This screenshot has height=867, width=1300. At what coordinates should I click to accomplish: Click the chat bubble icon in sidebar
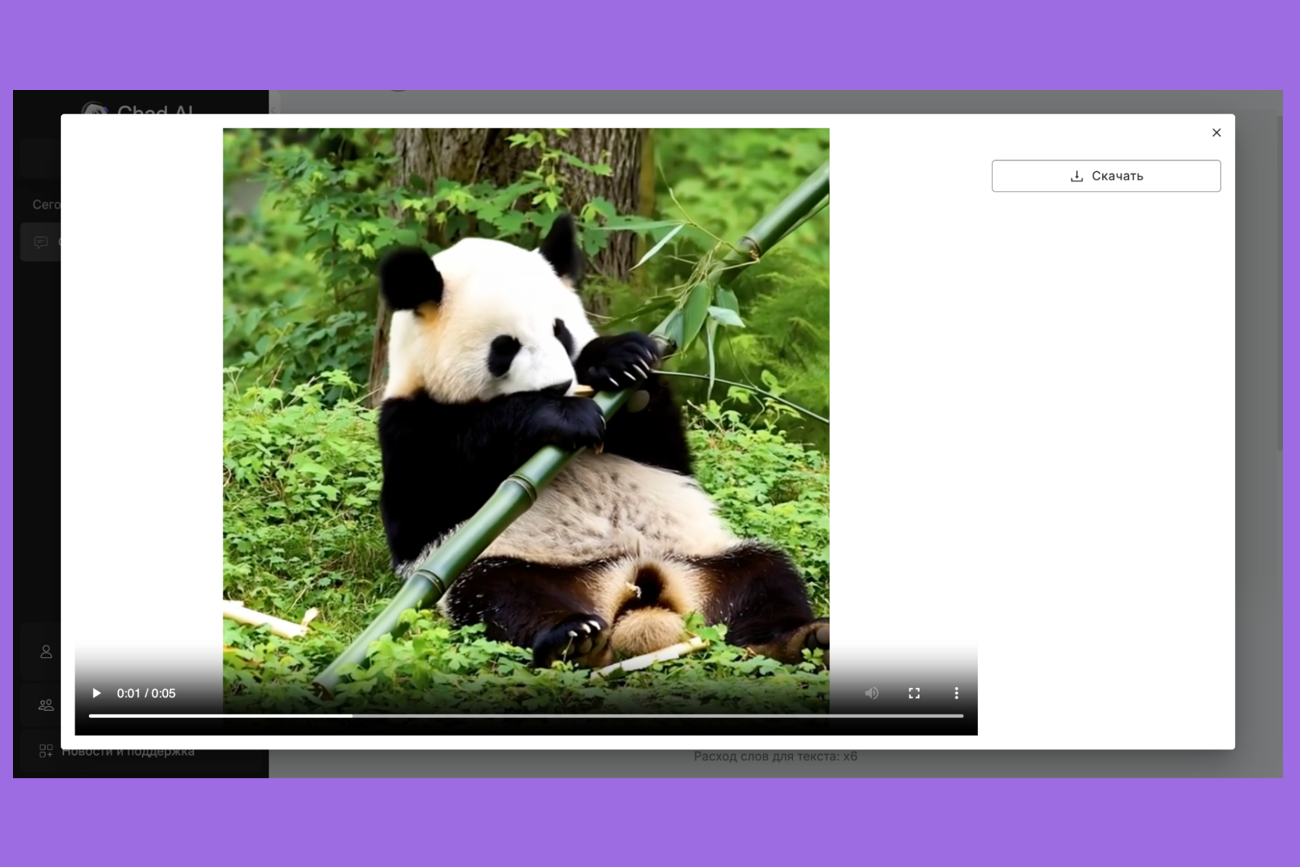tap(41, 242)
